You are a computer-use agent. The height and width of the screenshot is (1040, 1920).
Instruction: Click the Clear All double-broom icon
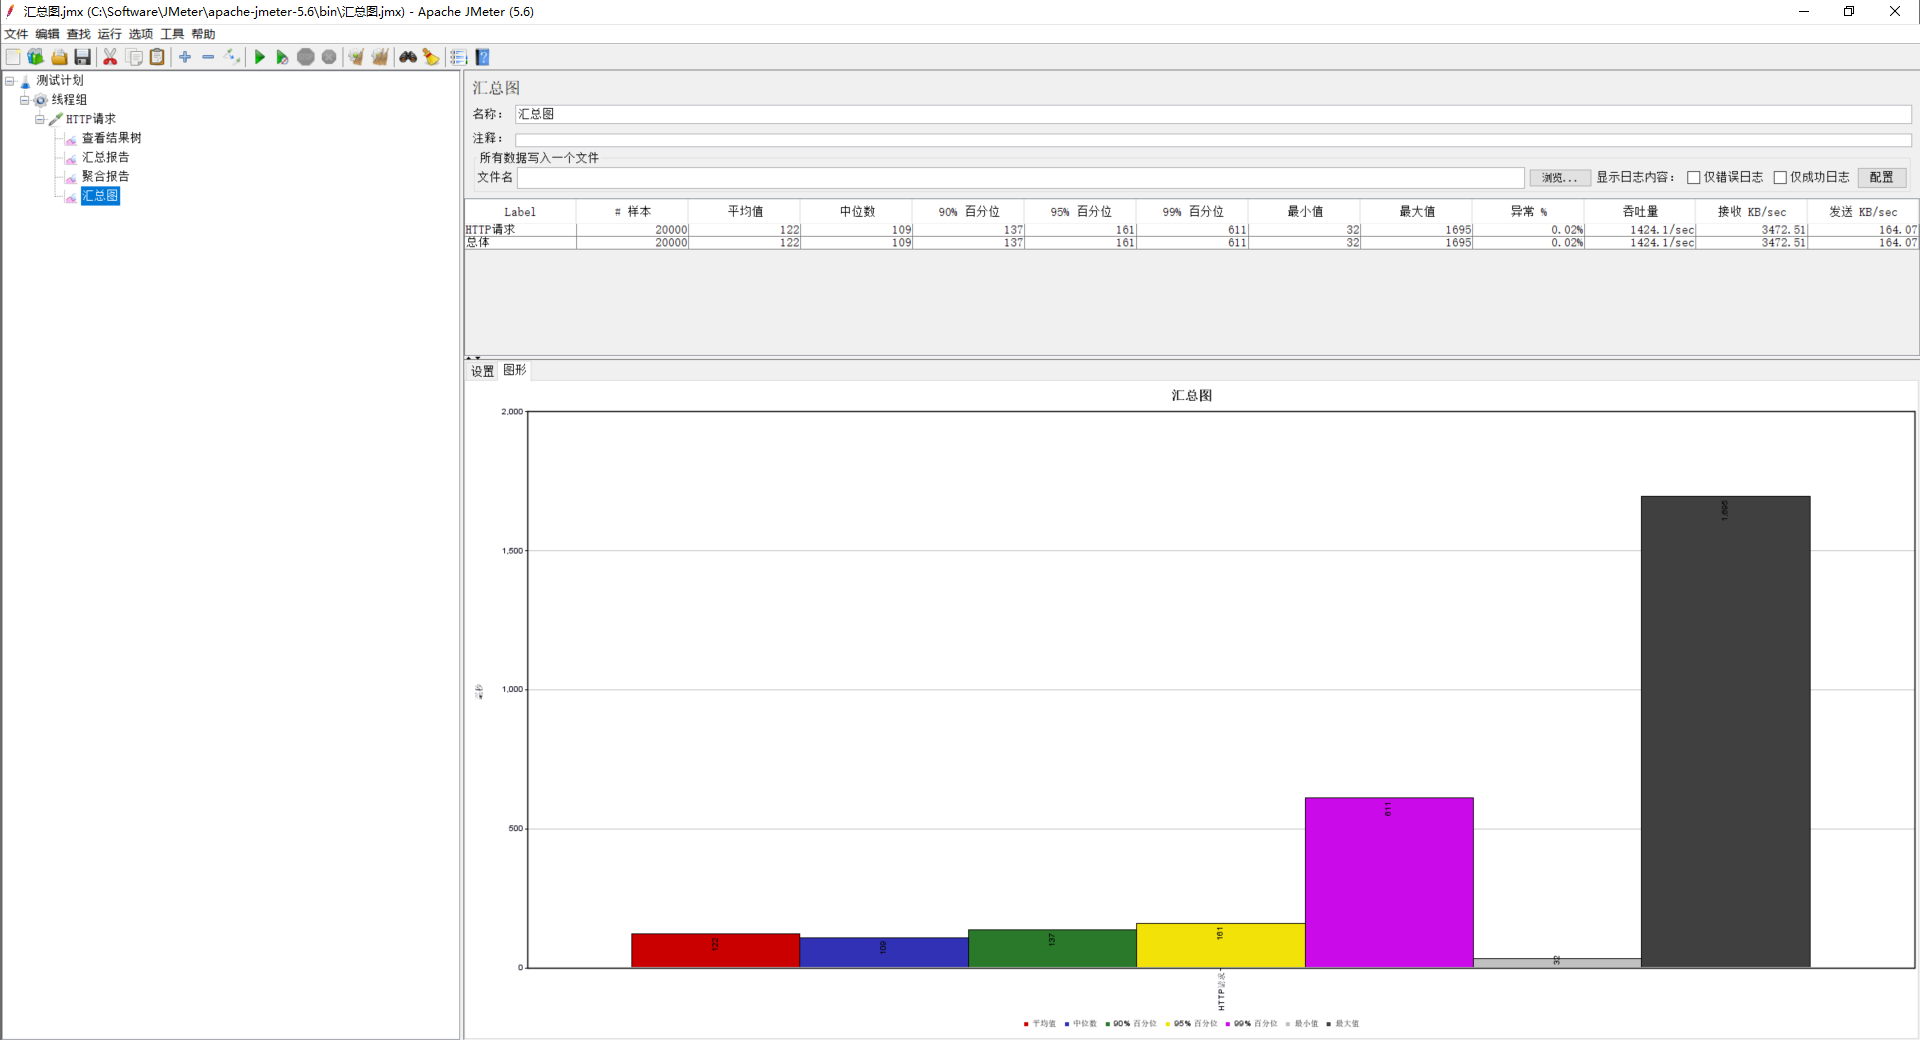(380, 57)
